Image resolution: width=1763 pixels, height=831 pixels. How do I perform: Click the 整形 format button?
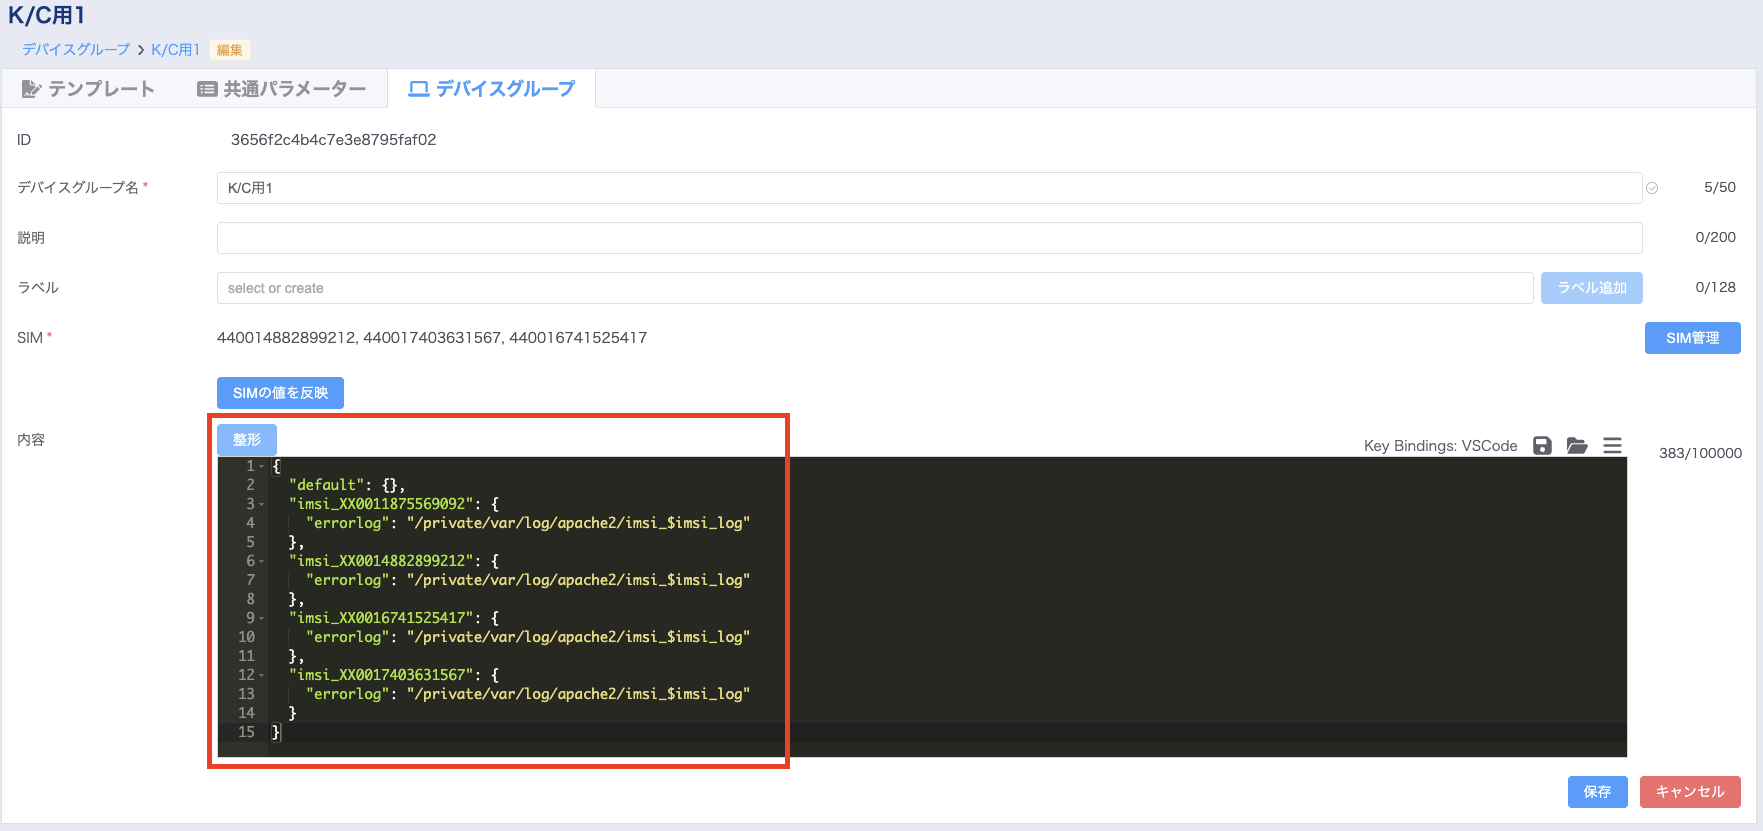click(247, 439)
